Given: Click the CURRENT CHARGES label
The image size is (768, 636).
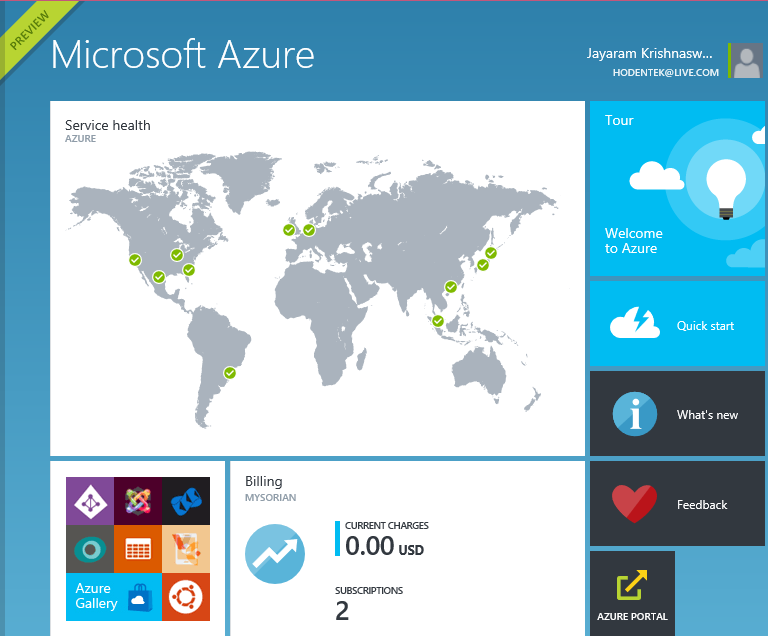Looking at the screenshot, I should pos(386,526).
